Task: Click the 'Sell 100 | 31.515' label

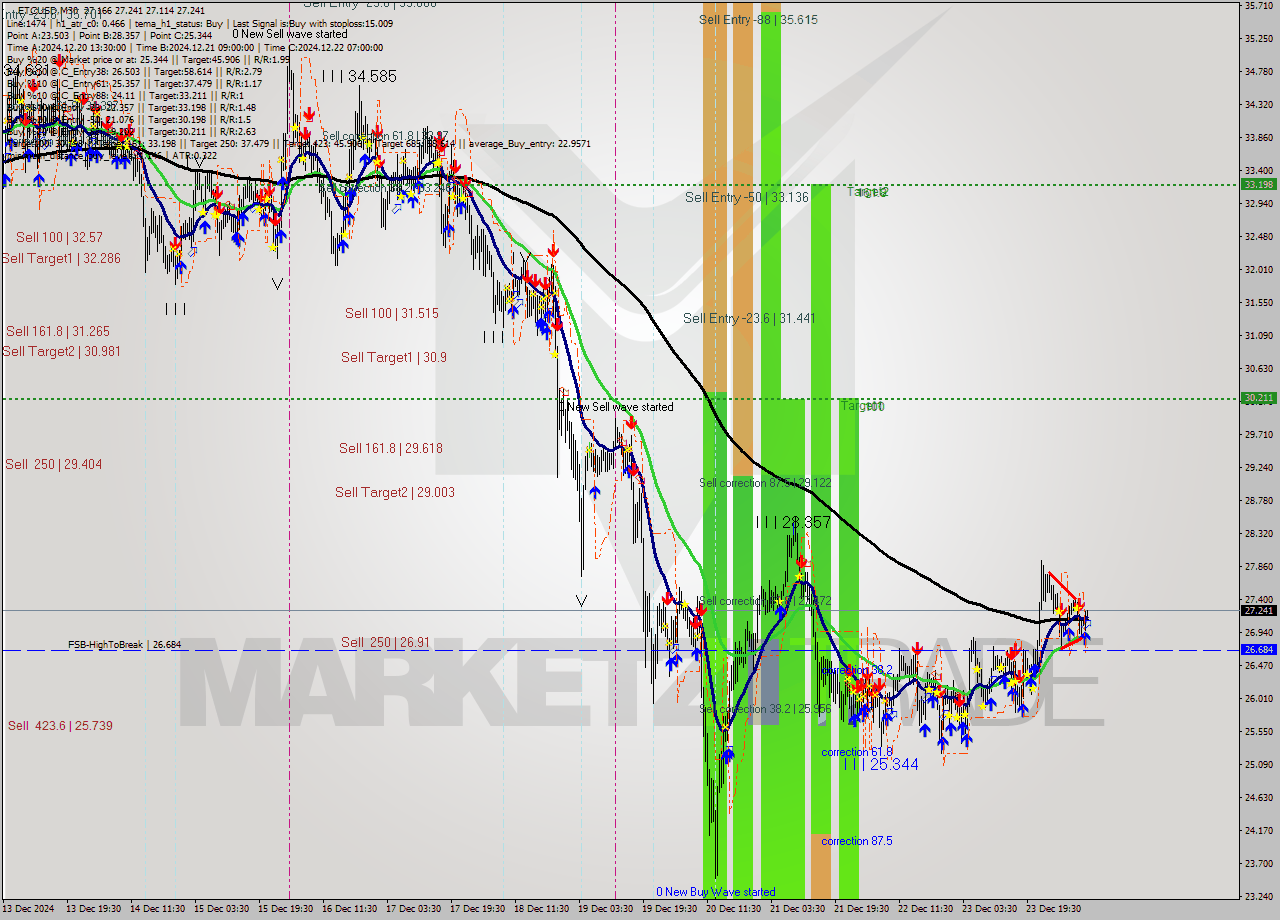Action: click(392, 313)
